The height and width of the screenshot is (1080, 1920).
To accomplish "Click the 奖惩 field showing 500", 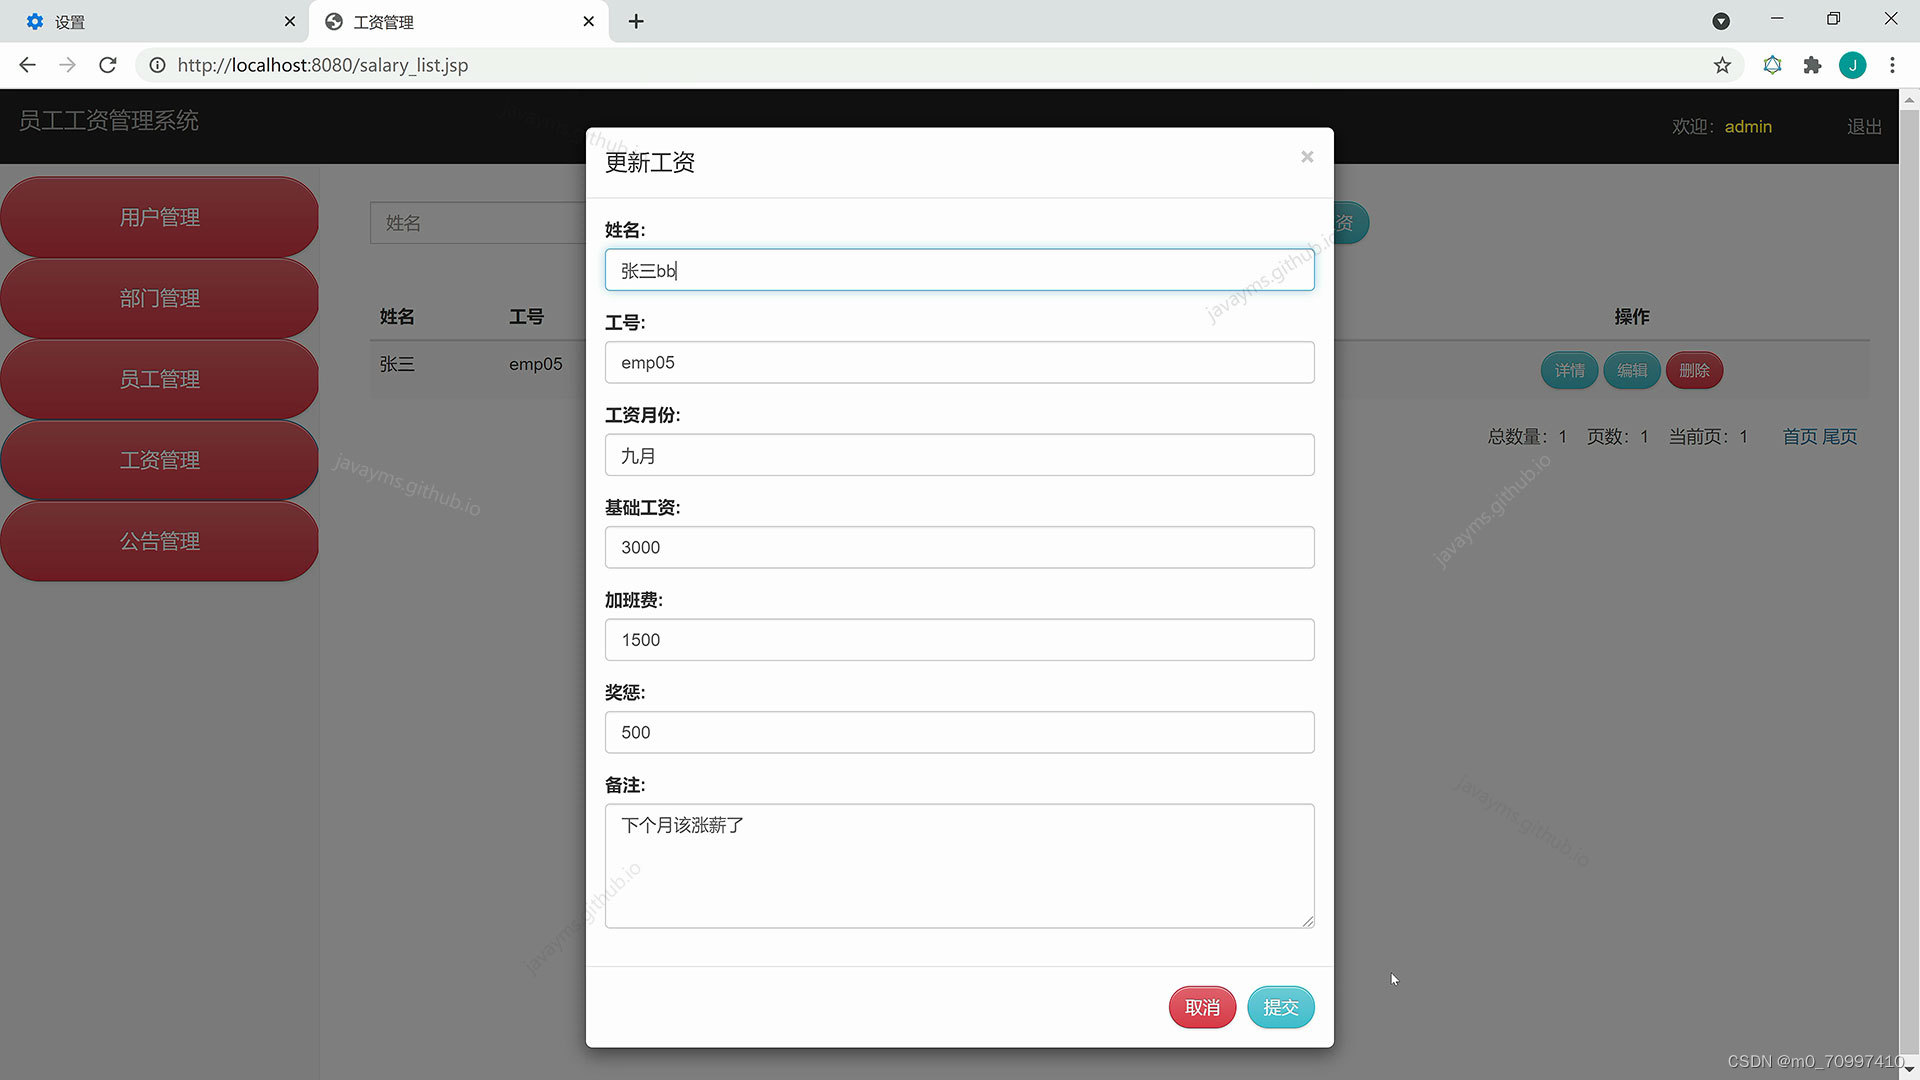I will tap(959, 732).
